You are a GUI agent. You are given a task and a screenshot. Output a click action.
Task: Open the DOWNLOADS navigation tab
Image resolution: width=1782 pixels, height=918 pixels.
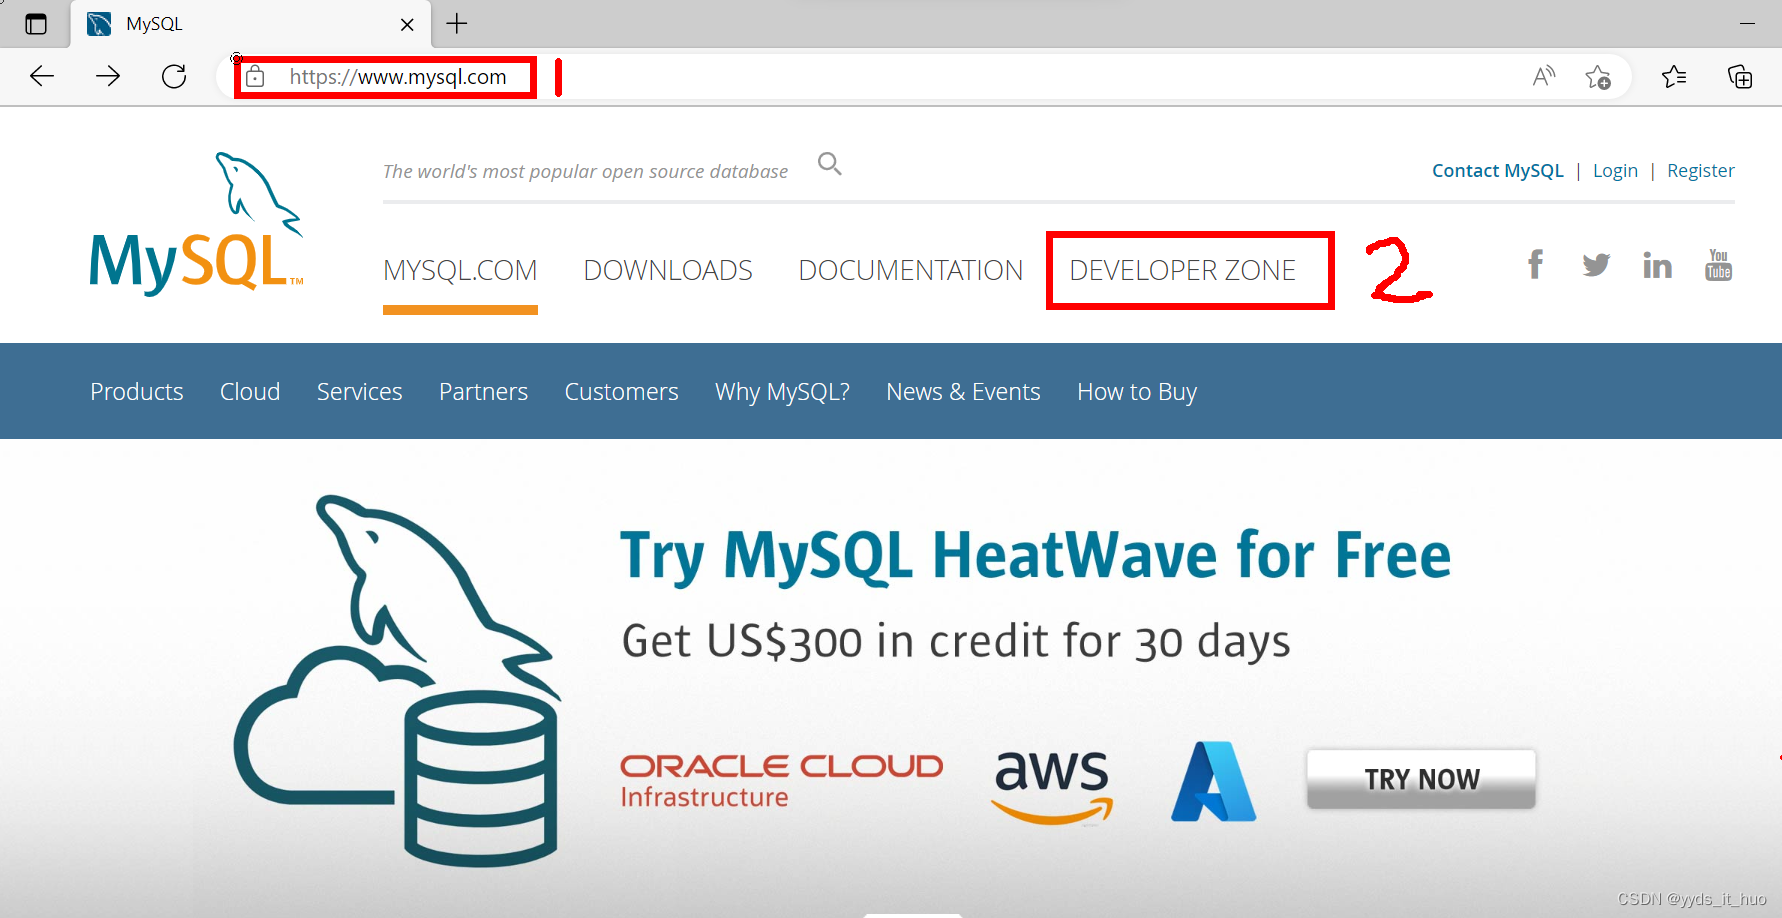pyautogui.click(x=668, y=270)
